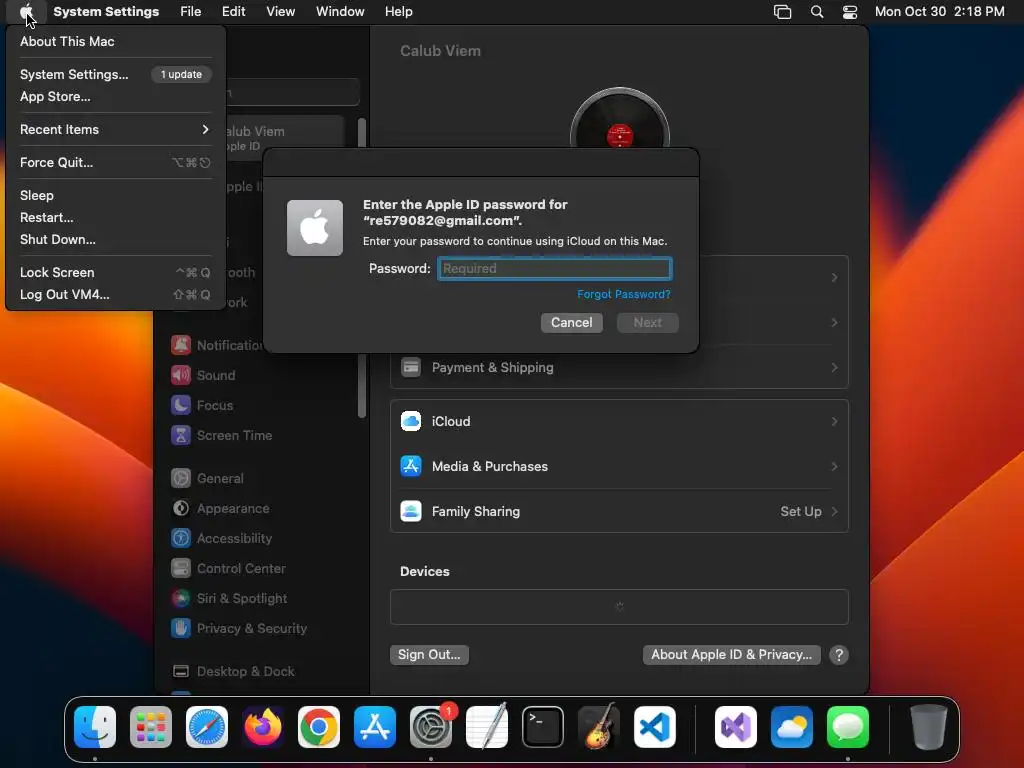
Task: Open Control Center in the menu bar
Action: click(850, 12)
